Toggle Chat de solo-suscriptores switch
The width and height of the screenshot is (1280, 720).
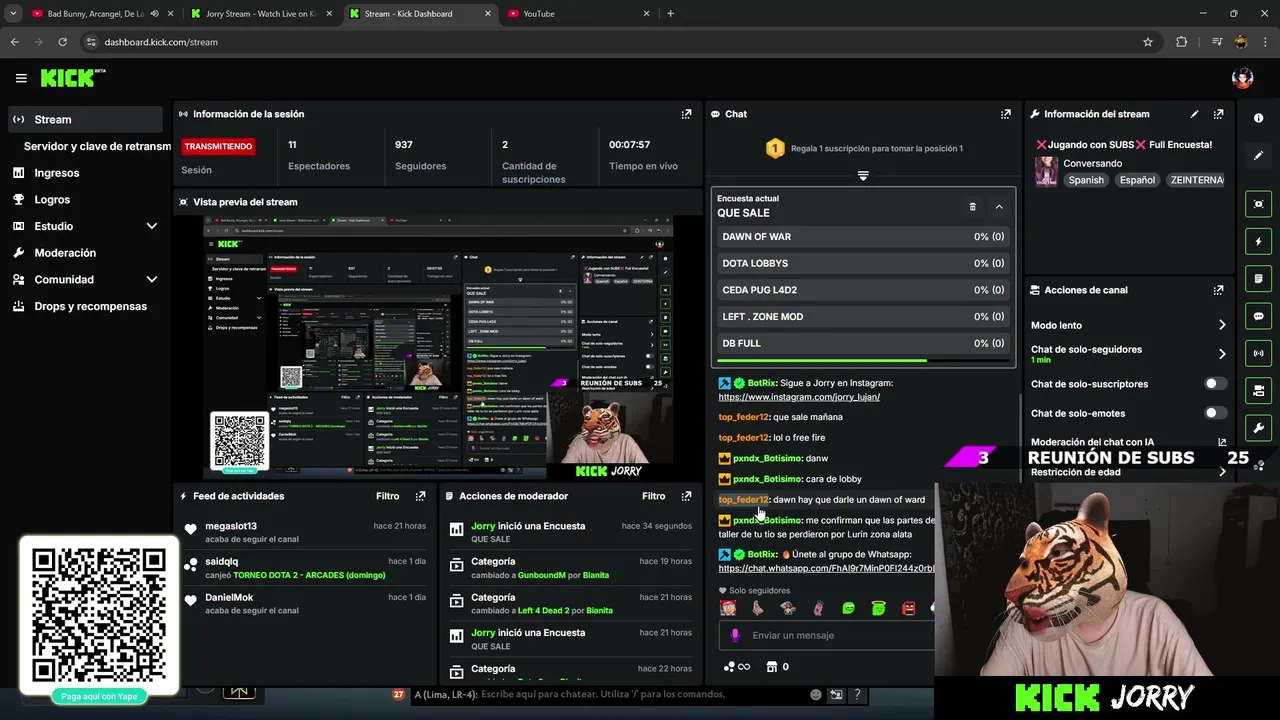(1216, 384)
